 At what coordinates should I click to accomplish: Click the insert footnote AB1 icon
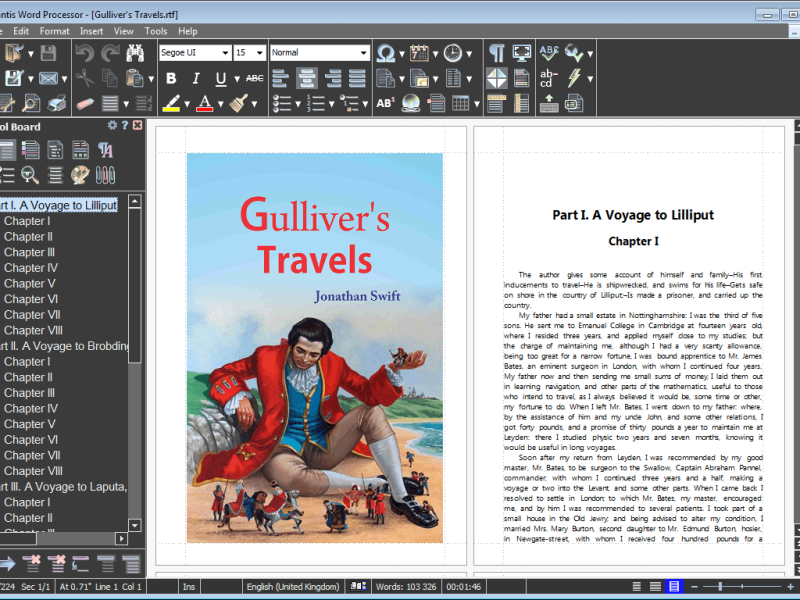point(386,104)
